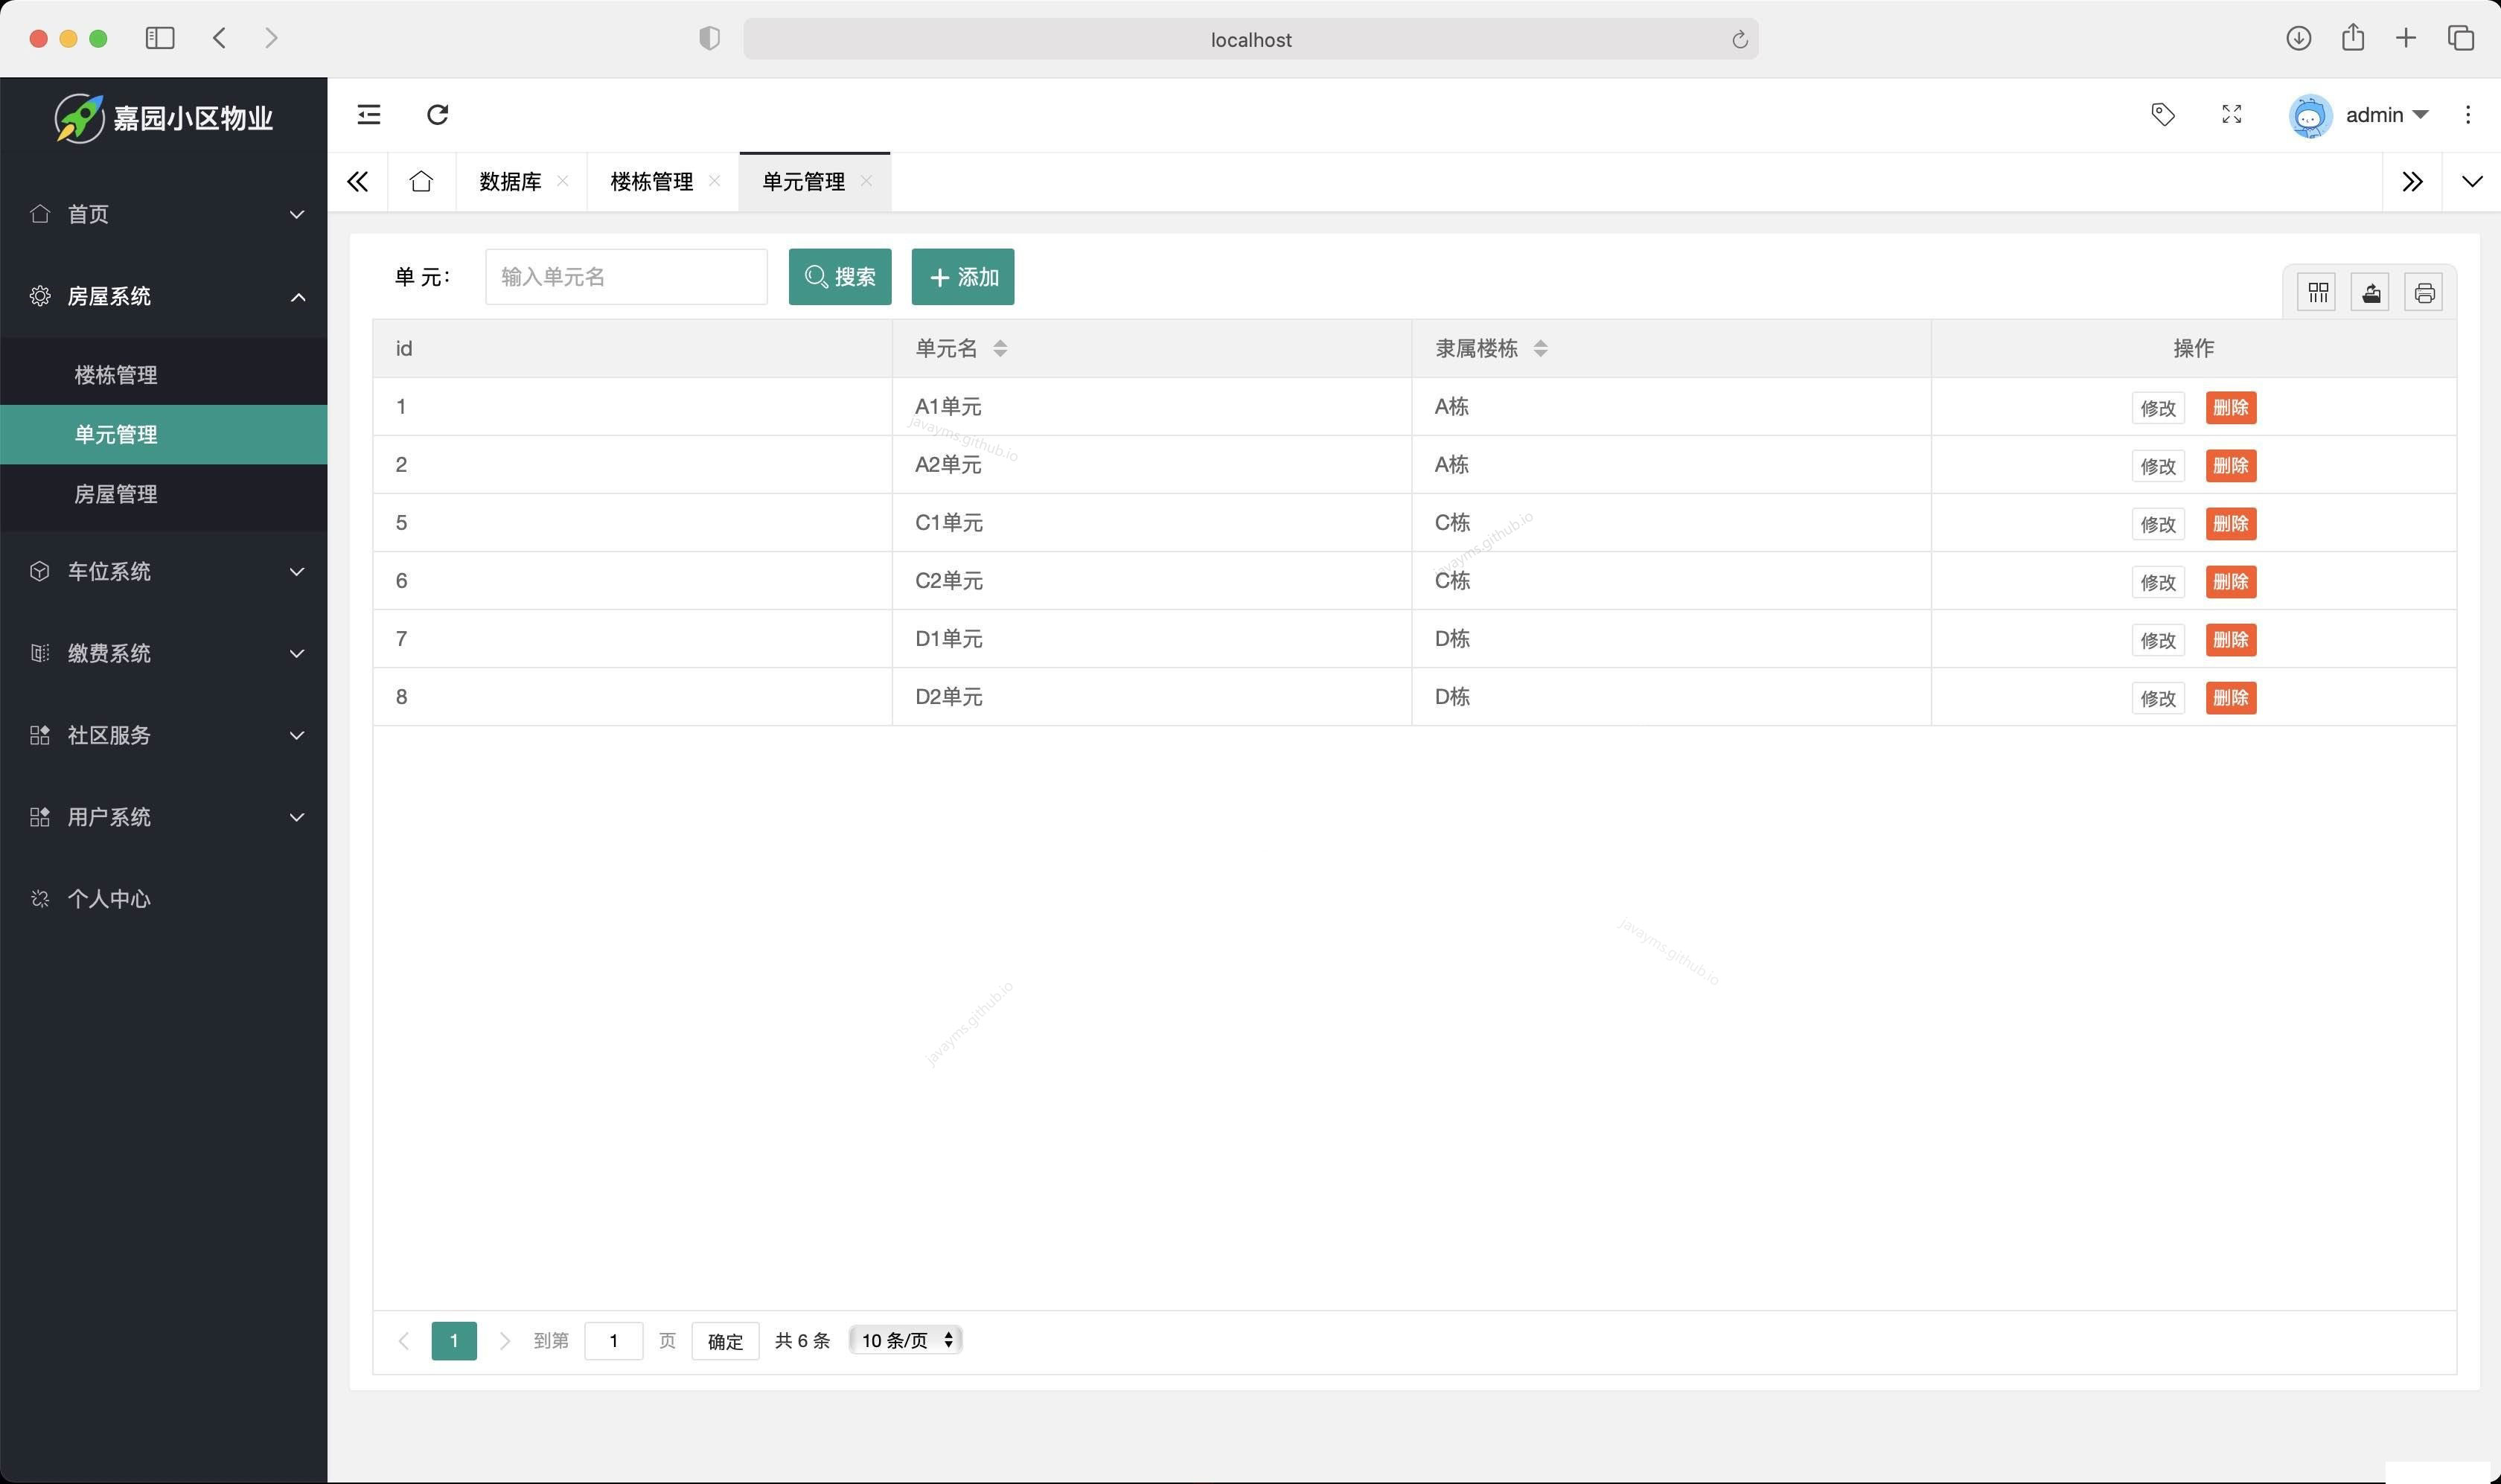Select 房屋管理 in the sidebar
This screenshot has height=1484, width=2501.
click(x=116, y=493)
